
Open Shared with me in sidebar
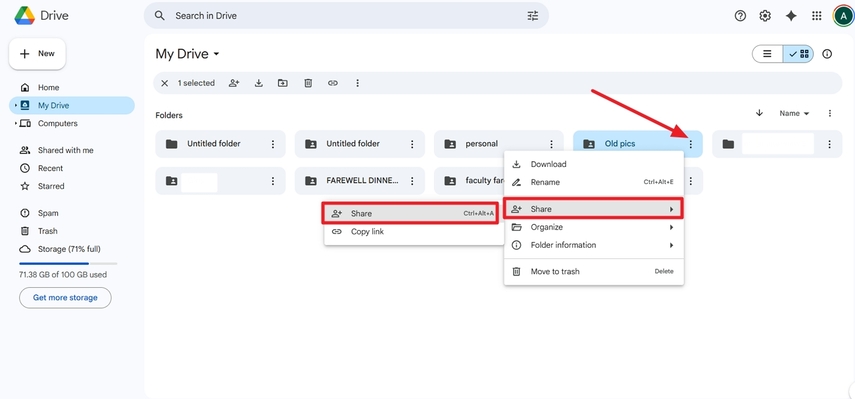click(71, 150)
